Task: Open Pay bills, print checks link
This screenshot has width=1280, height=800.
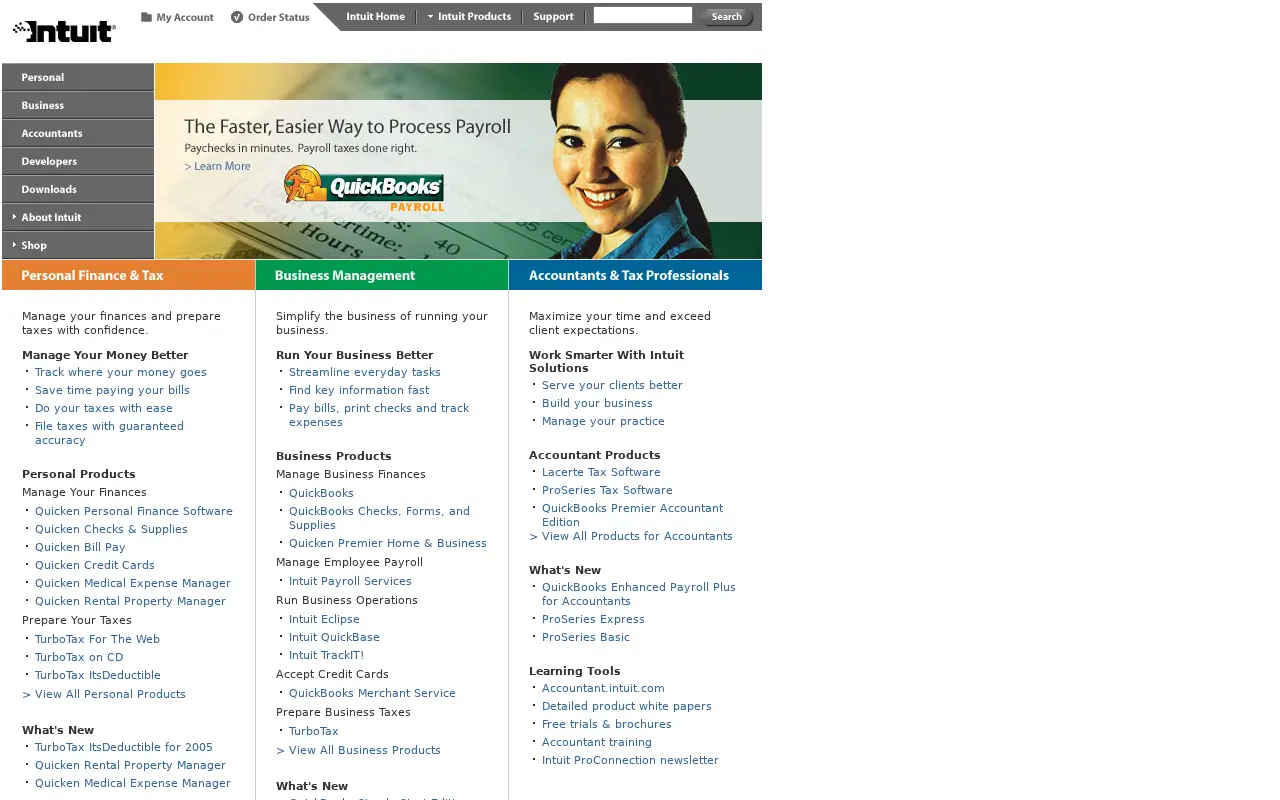Action: click(x=379, y=415)
